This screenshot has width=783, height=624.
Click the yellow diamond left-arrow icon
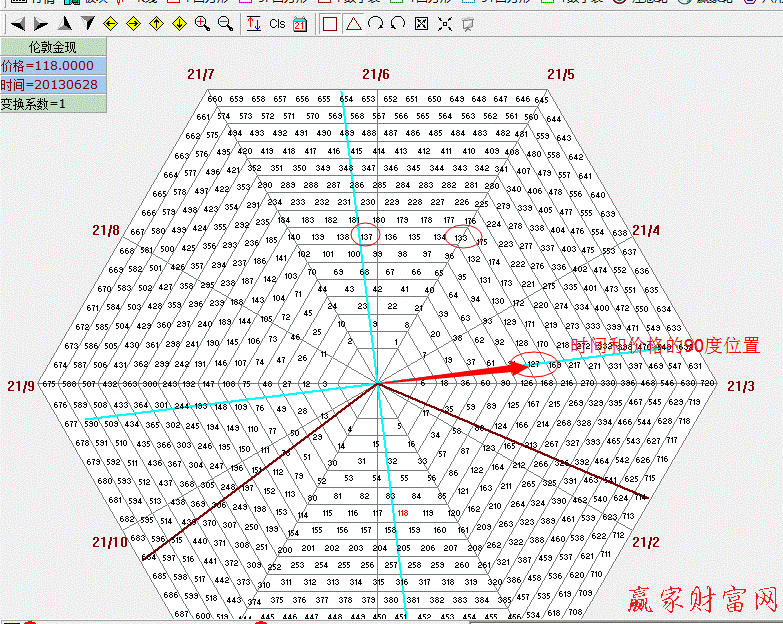[111, 23]
